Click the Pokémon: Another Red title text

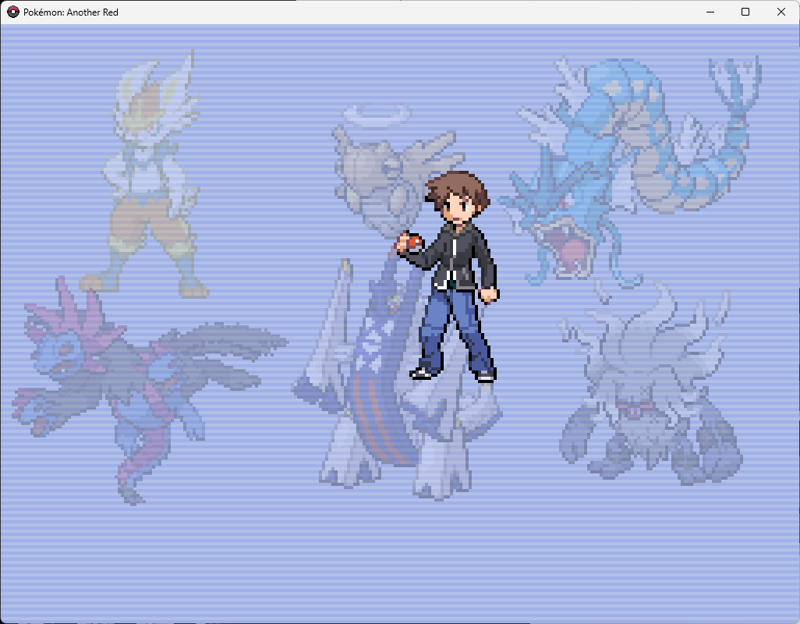[71, 12]
